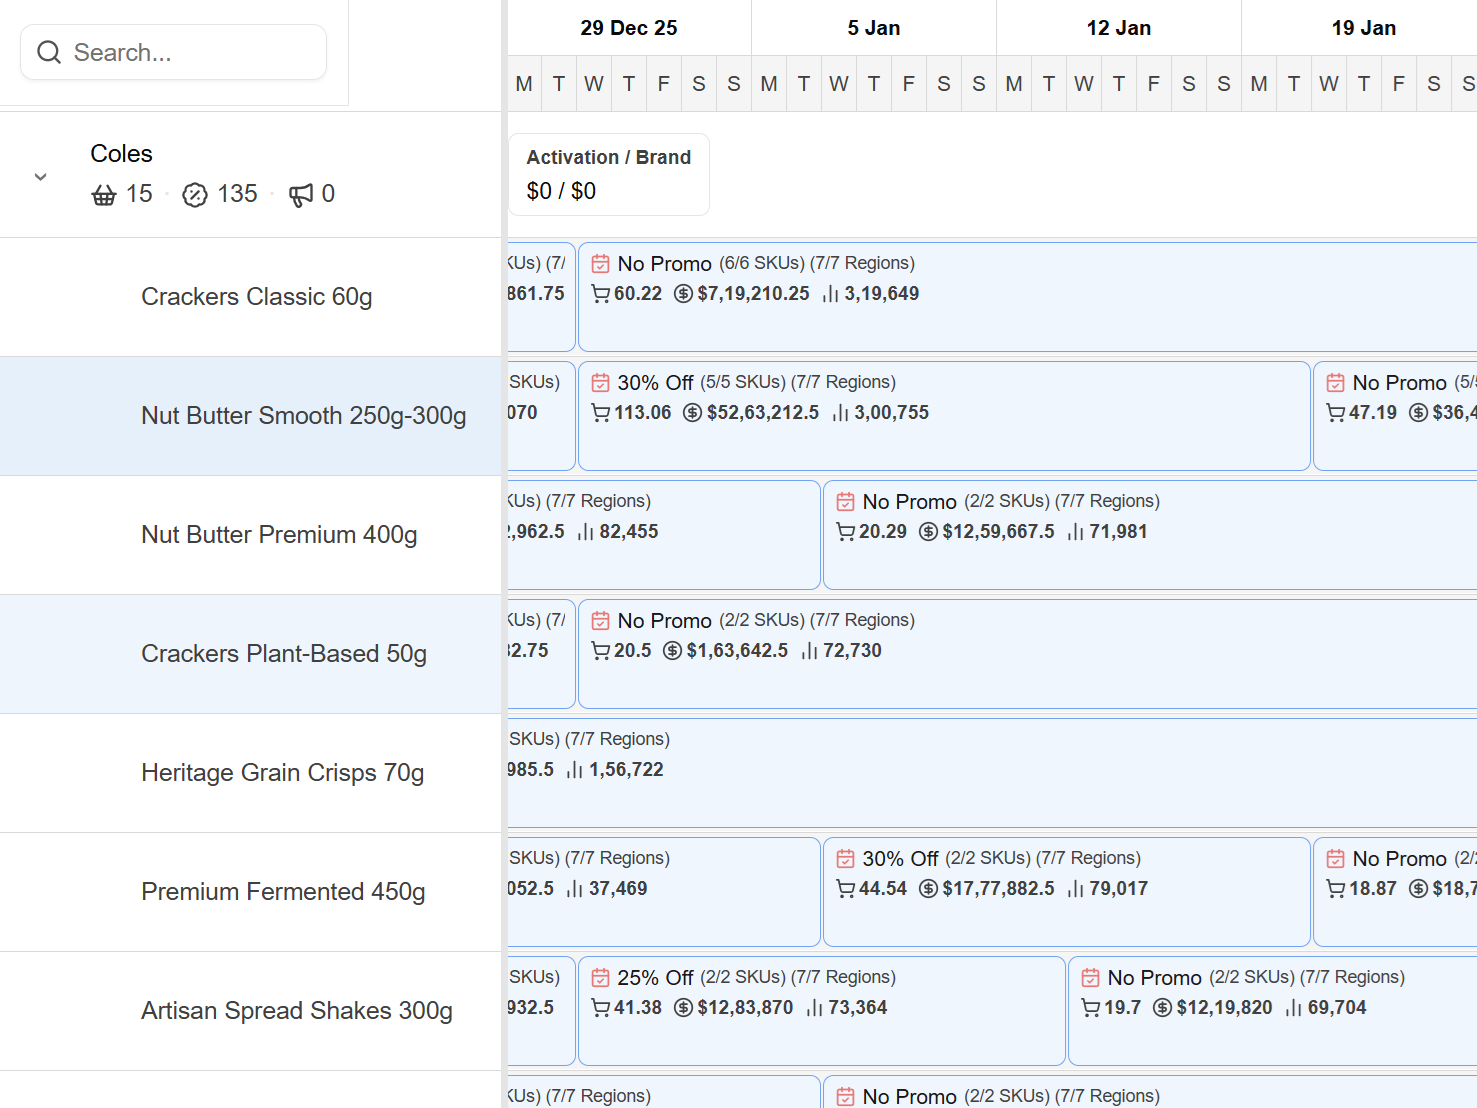
Task: Click cart icon beside 44.54
Action: 846,889
